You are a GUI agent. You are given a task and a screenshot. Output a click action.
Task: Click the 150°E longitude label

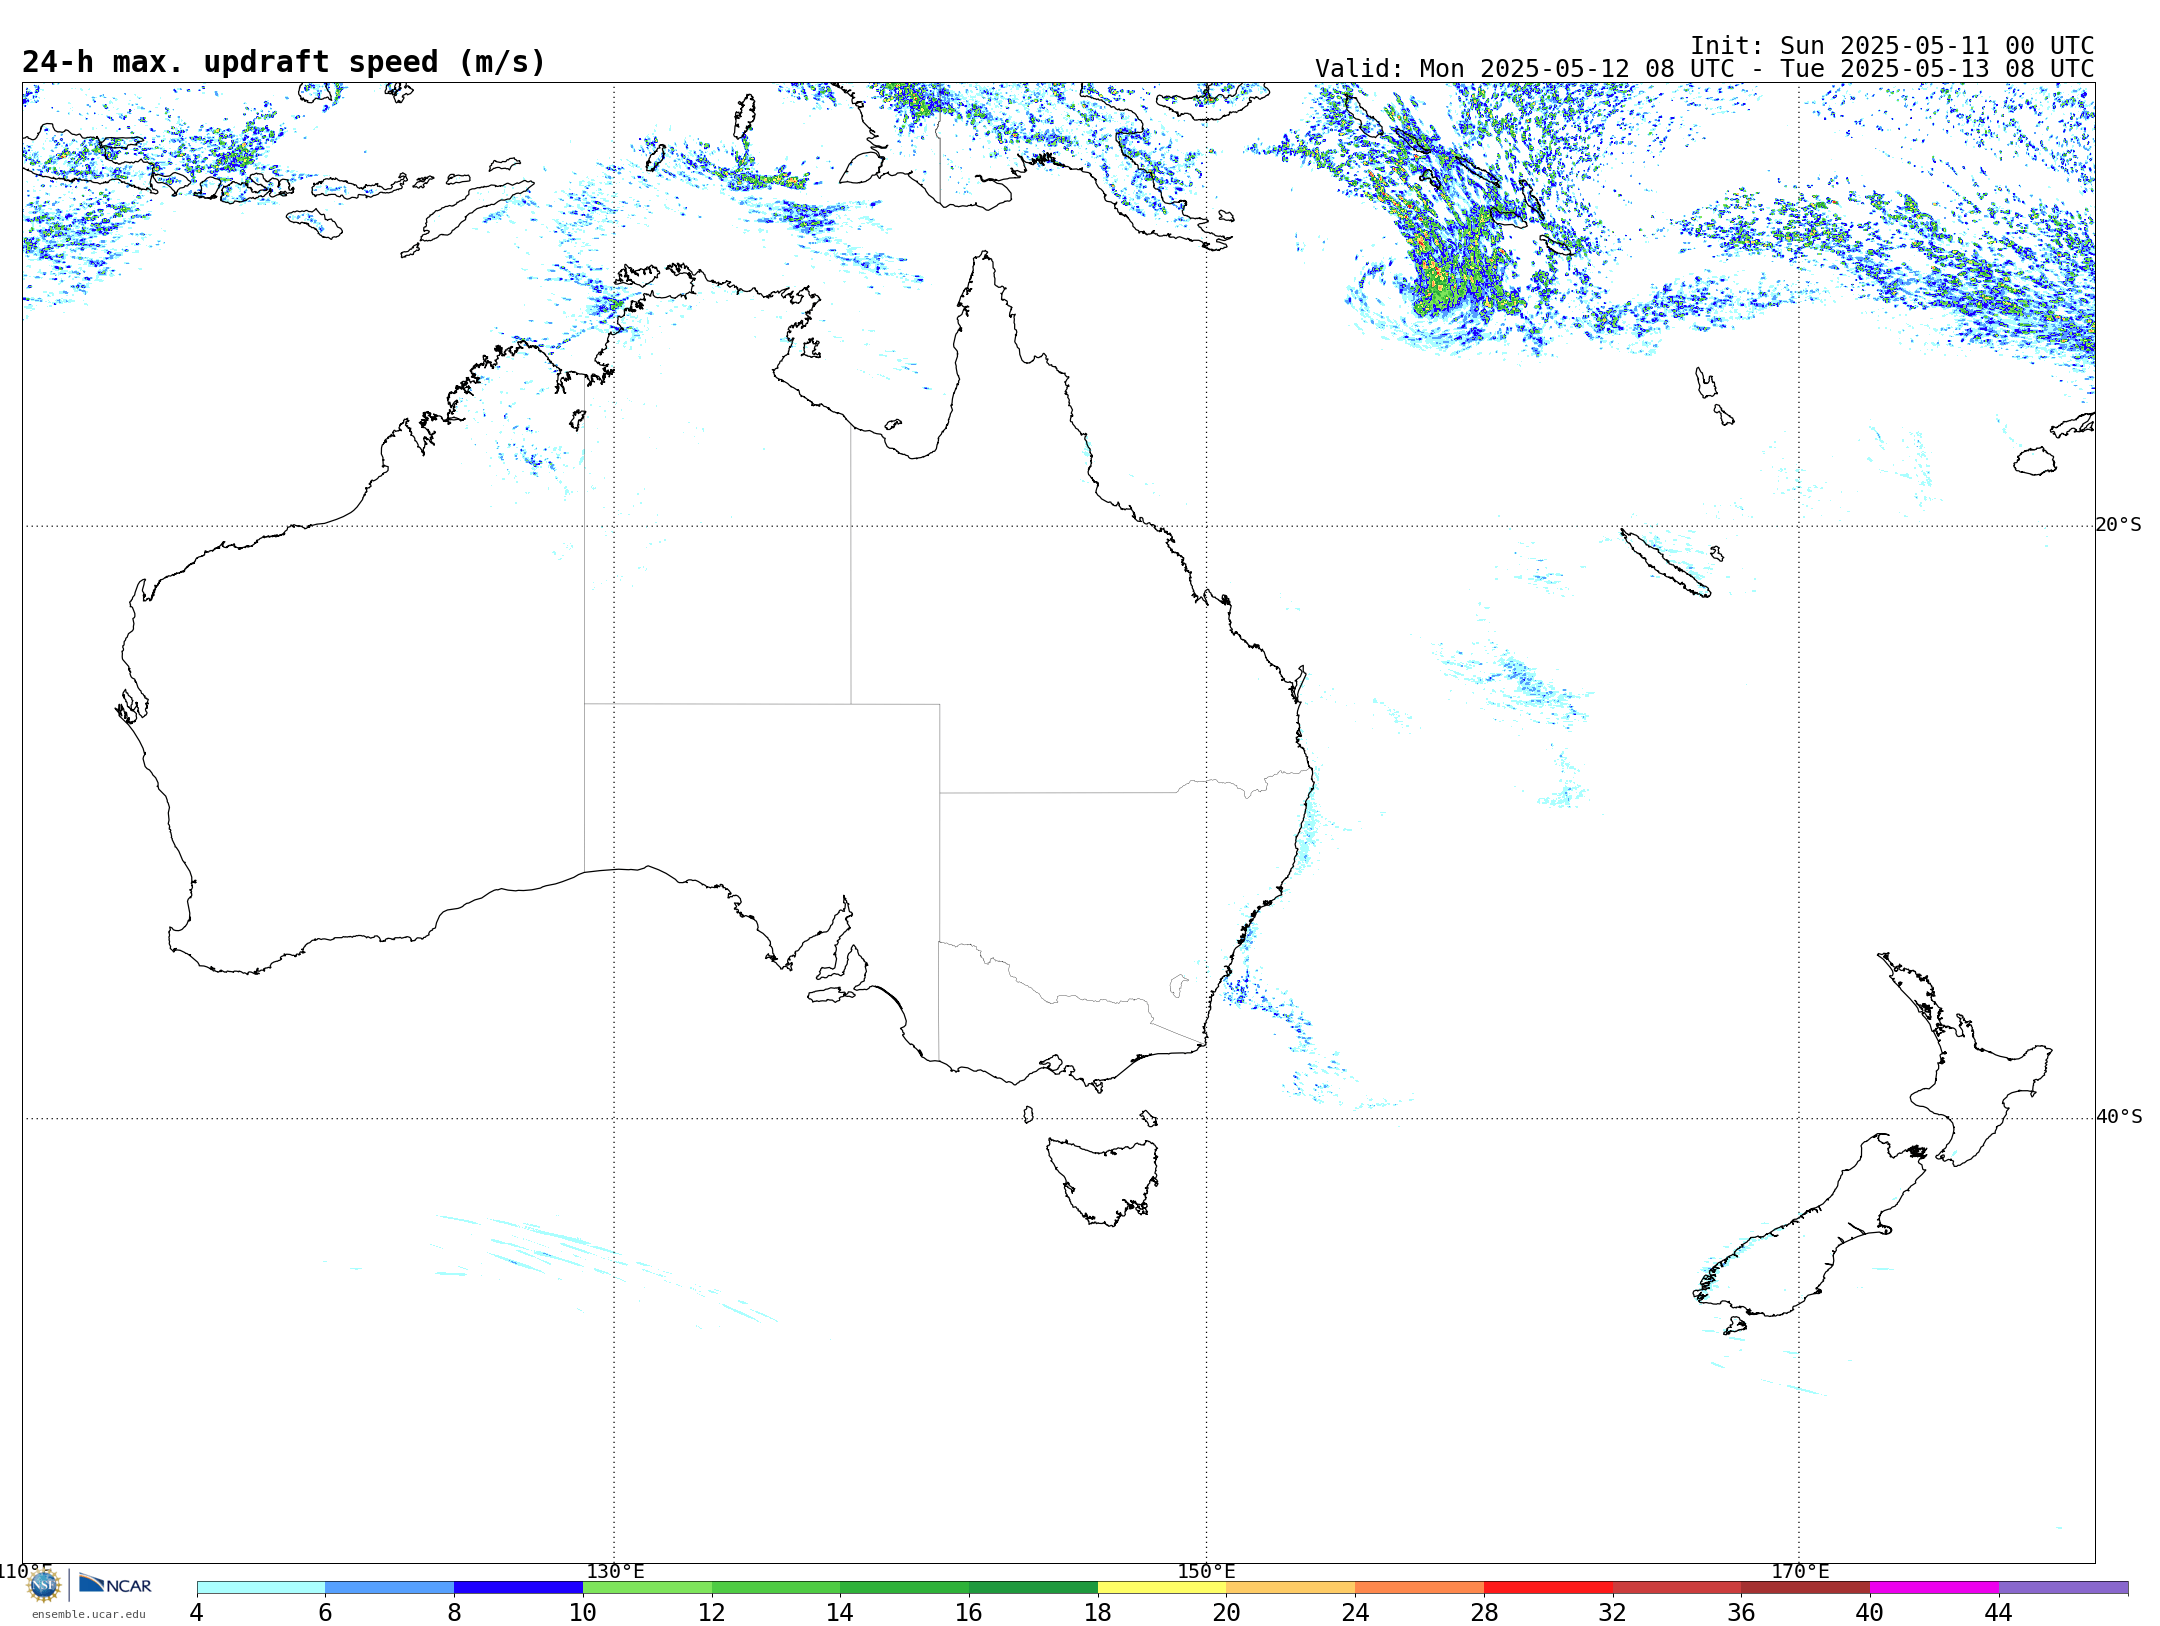tap(1207, 1572)
